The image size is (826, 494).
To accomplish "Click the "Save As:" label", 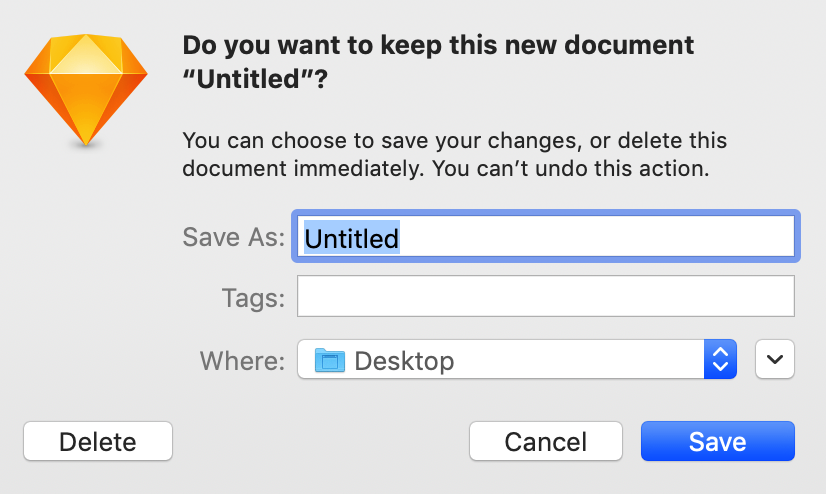I will point(234,238).
